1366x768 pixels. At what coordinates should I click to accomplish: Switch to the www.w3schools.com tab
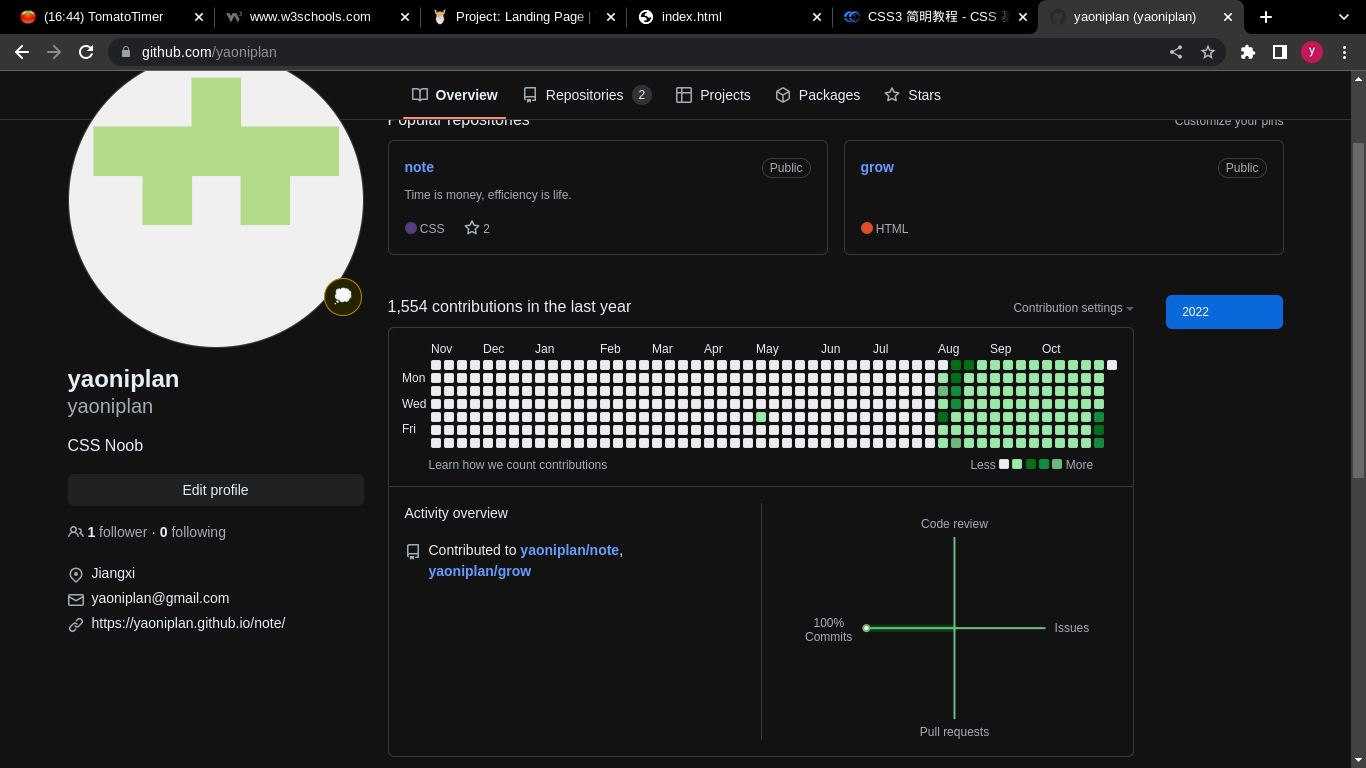[318, 17]
